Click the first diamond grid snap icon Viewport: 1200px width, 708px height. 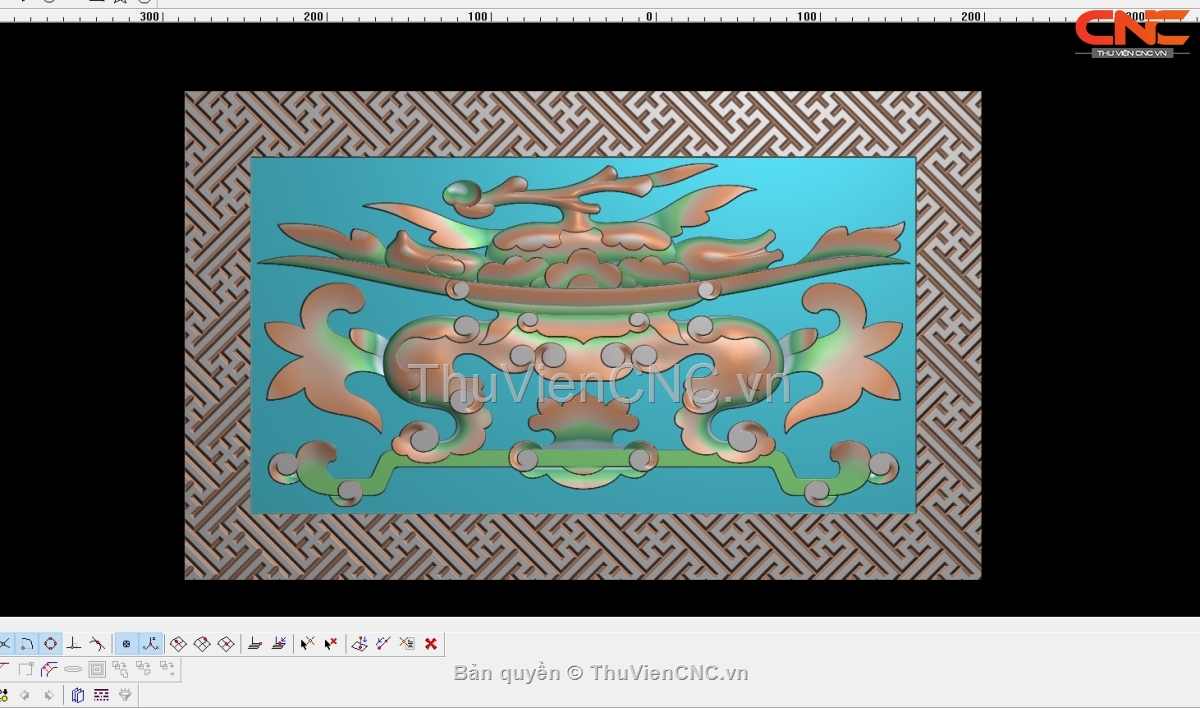(178, 644)
